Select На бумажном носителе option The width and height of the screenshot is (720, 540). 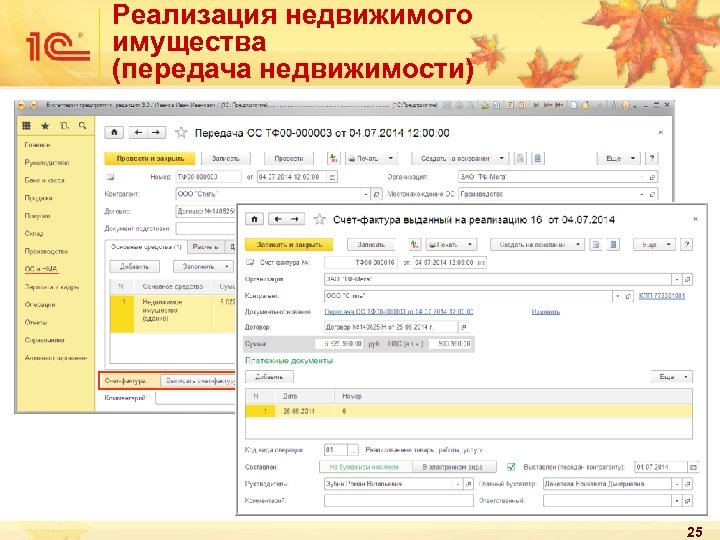point(364,467)
